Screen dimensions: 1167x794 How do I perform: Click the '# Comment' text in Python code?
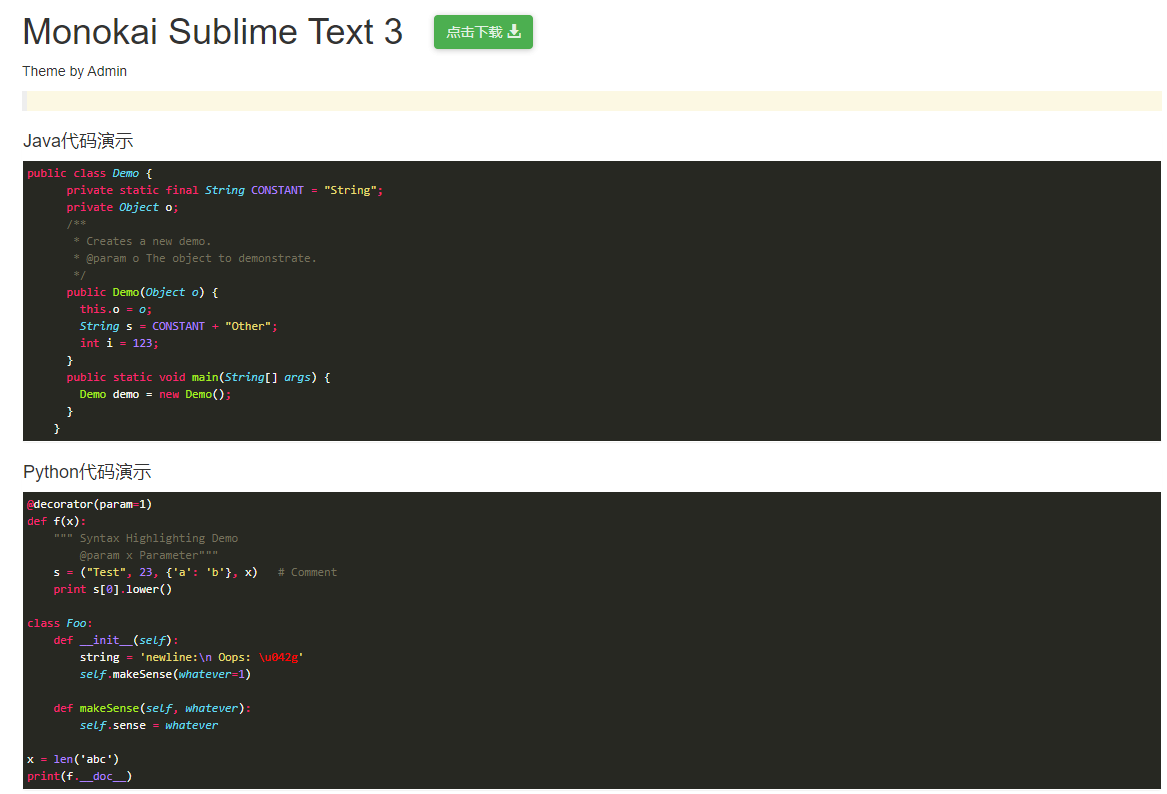pyautogui.click(x=307, y=572)
